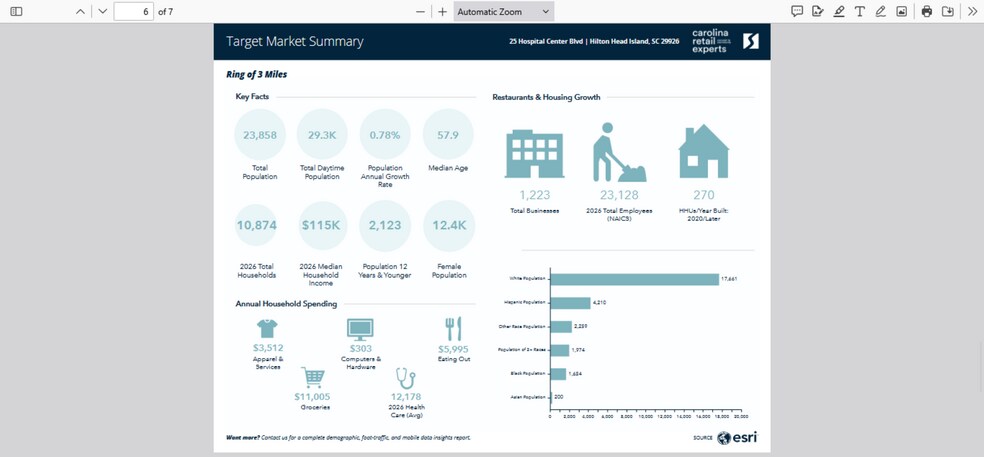Zoom out with the minus button
Viewport: 984px width, 457px height.
pos(420,11)
